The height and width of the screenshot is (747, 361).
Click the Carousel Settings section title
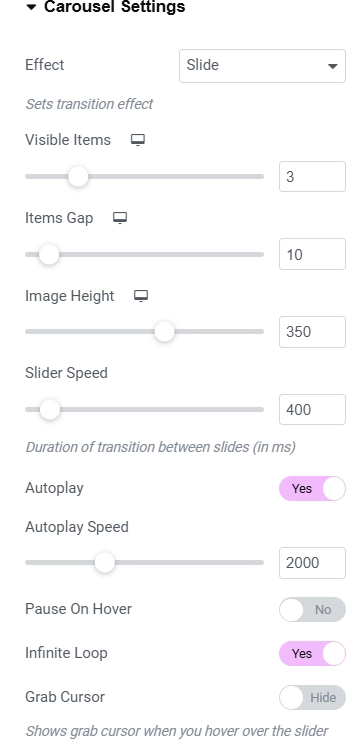coord(115,7)
